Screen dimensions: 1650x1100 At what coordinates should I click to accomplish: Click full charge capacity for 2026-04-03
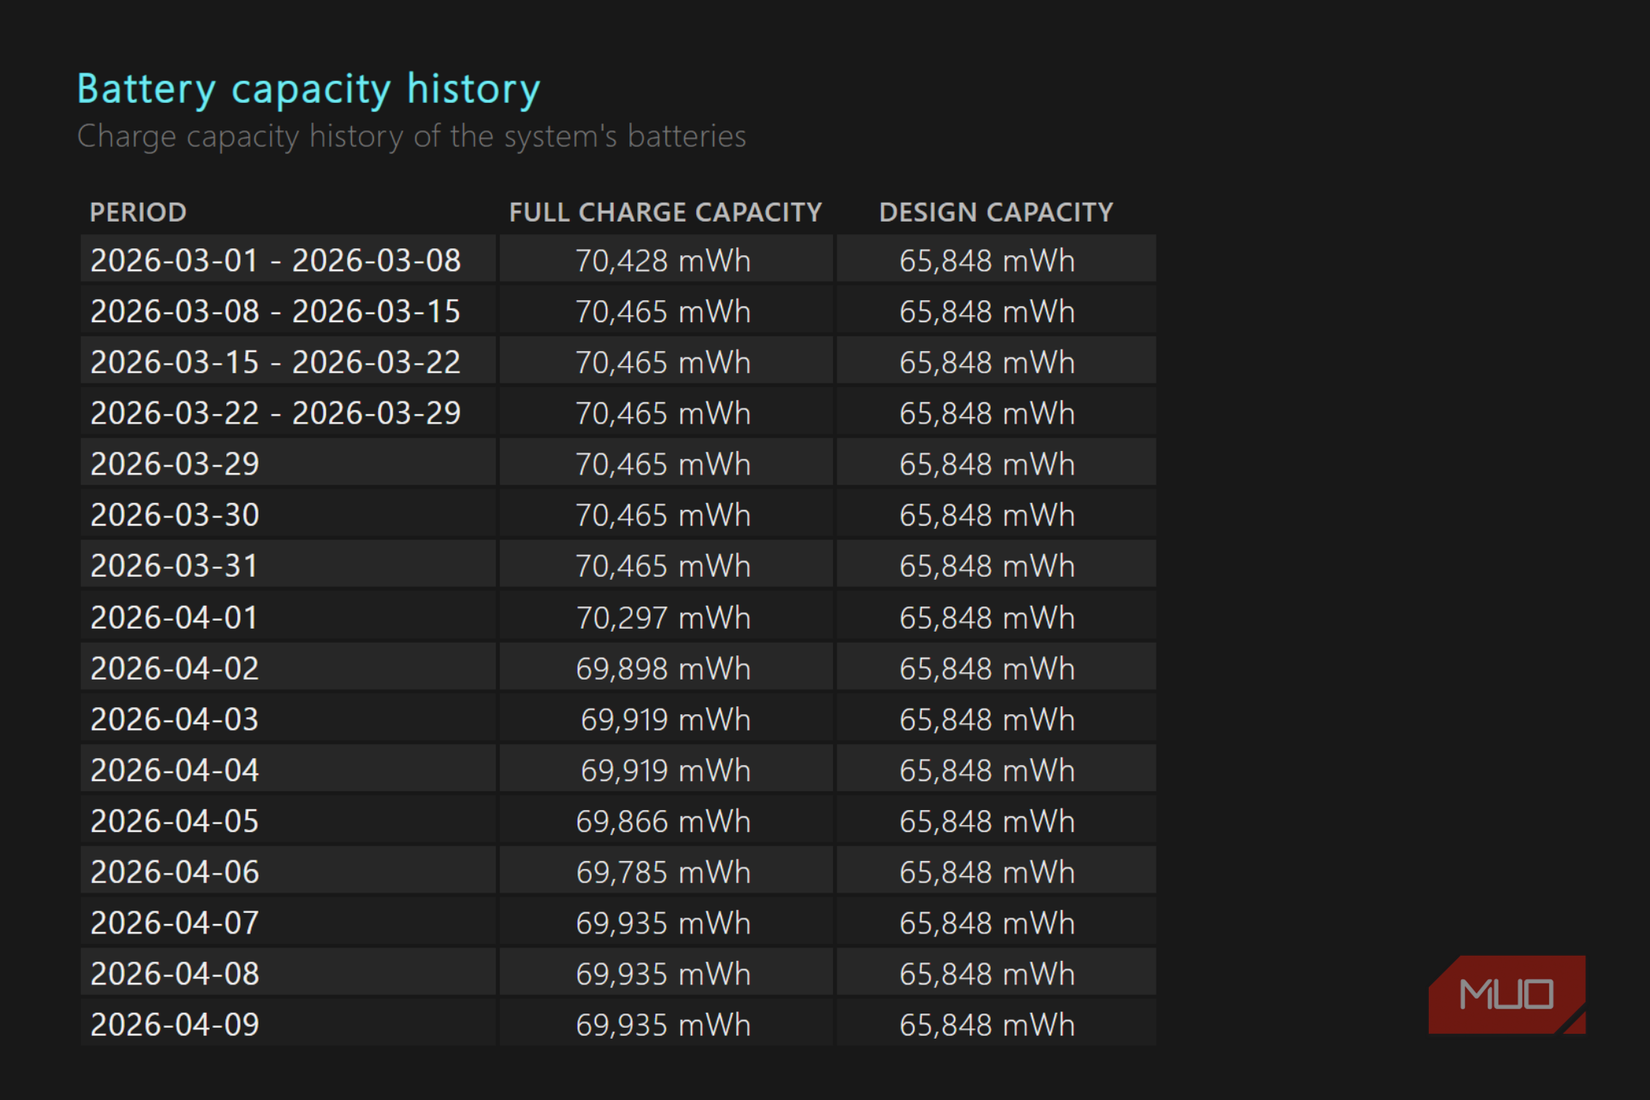click(666, 719)
